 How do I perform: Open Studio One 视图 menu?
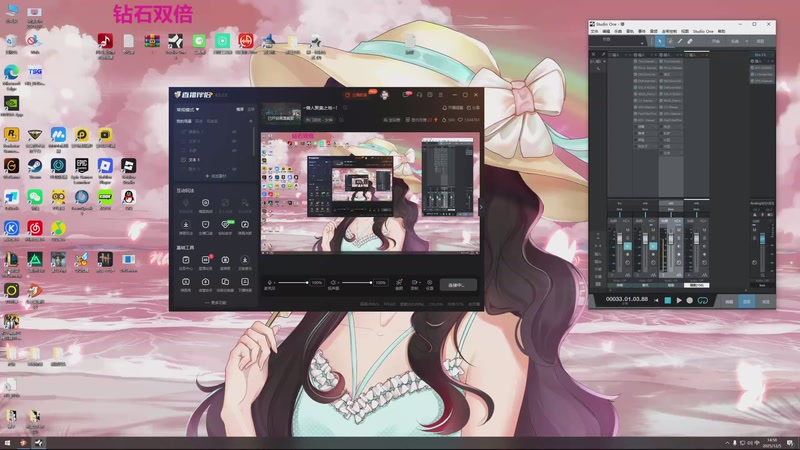pyautogui.click(x=685, y=32)
